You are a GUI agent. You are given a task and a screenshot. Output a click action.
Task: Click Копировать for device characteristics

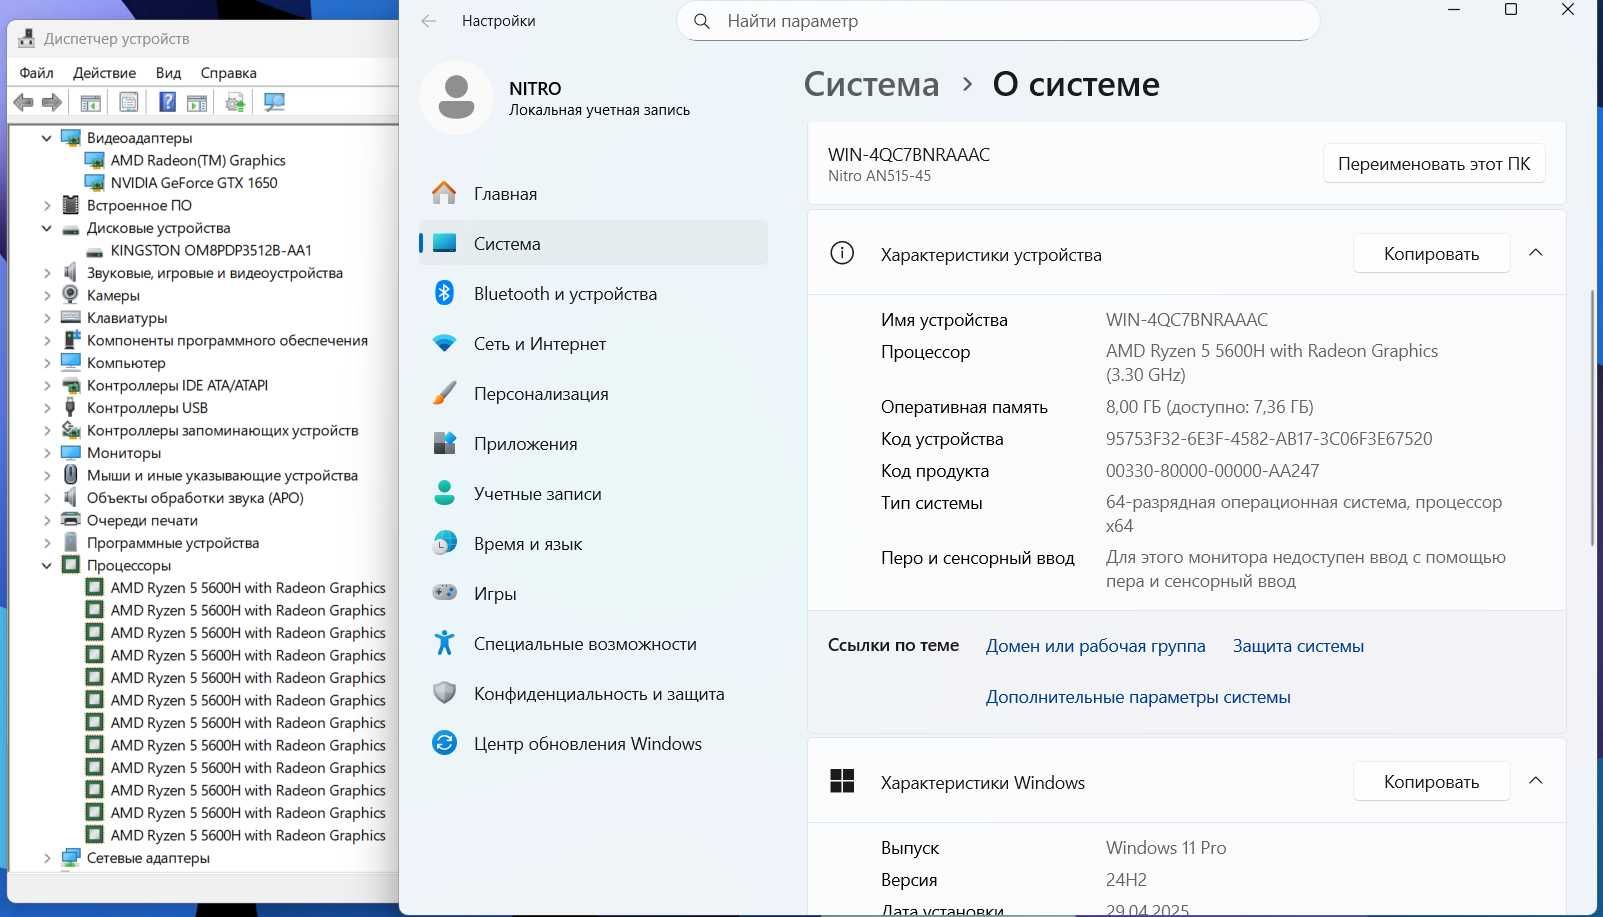tap(1431, 254)
